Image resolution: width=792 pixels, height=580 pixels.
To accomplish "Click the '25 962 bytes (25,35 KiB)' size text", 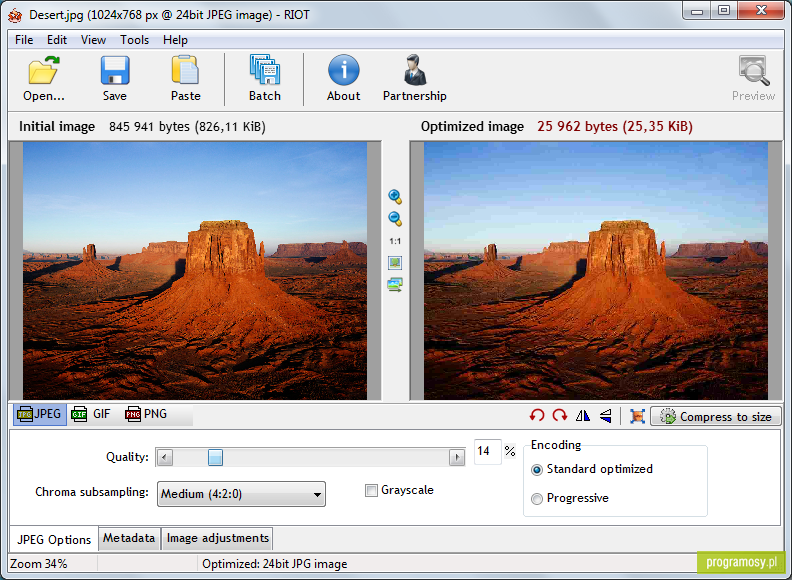I will pos(615,126).
